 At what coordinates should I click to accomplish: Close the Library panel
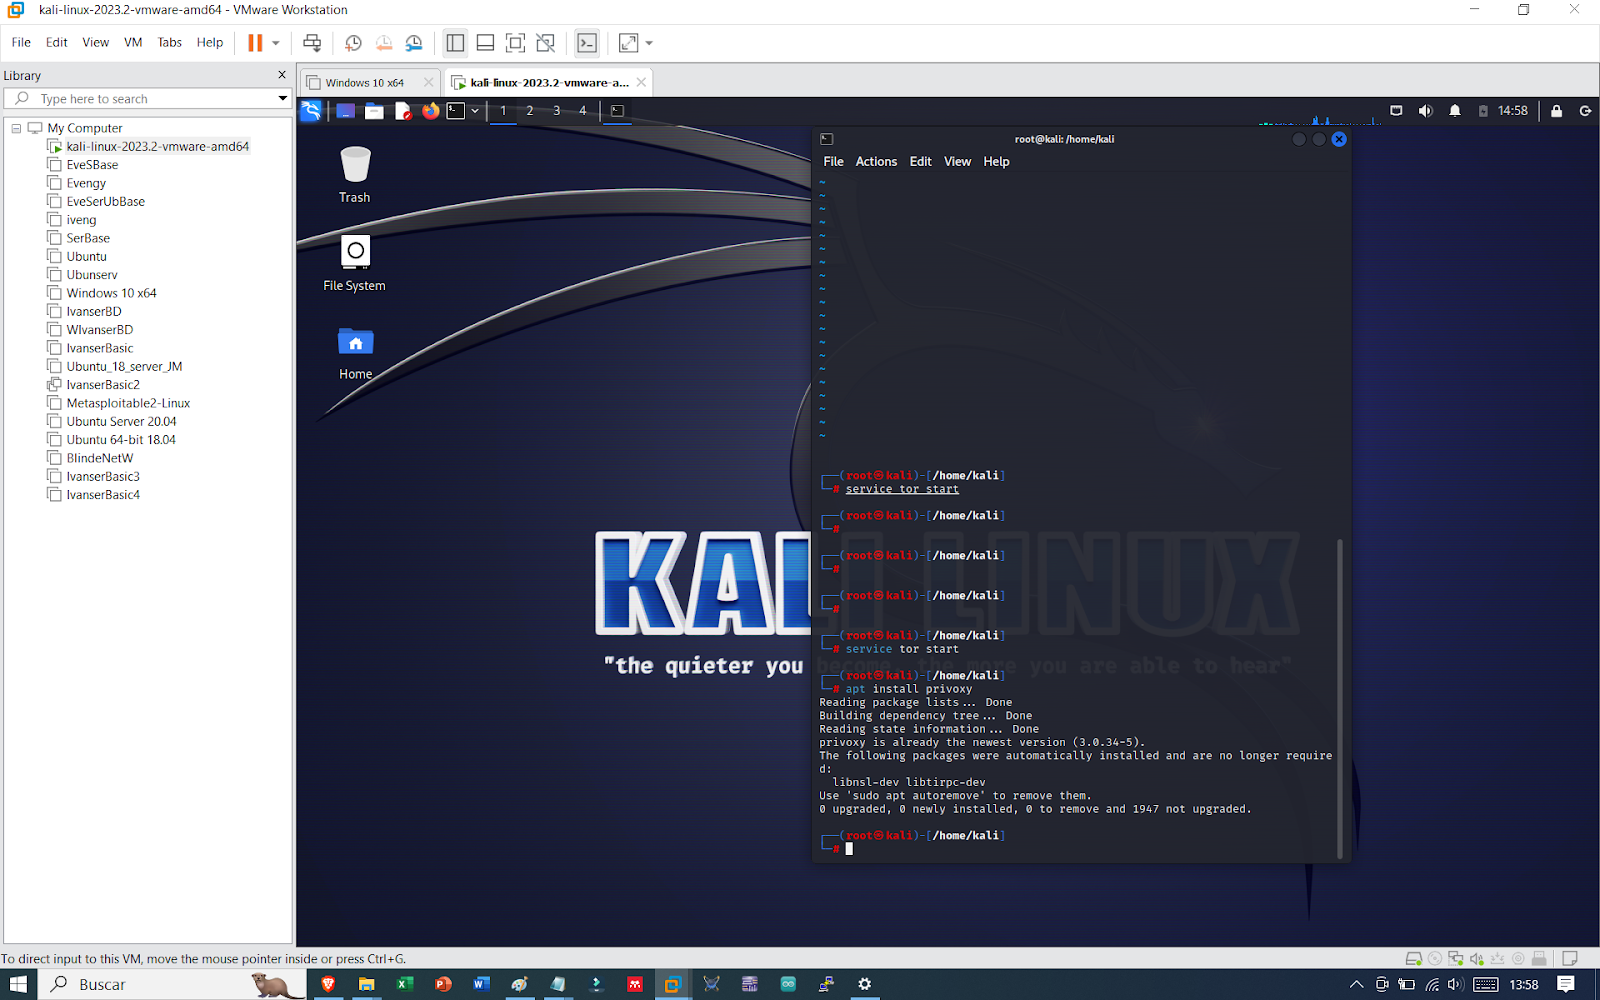coord(282,75)
